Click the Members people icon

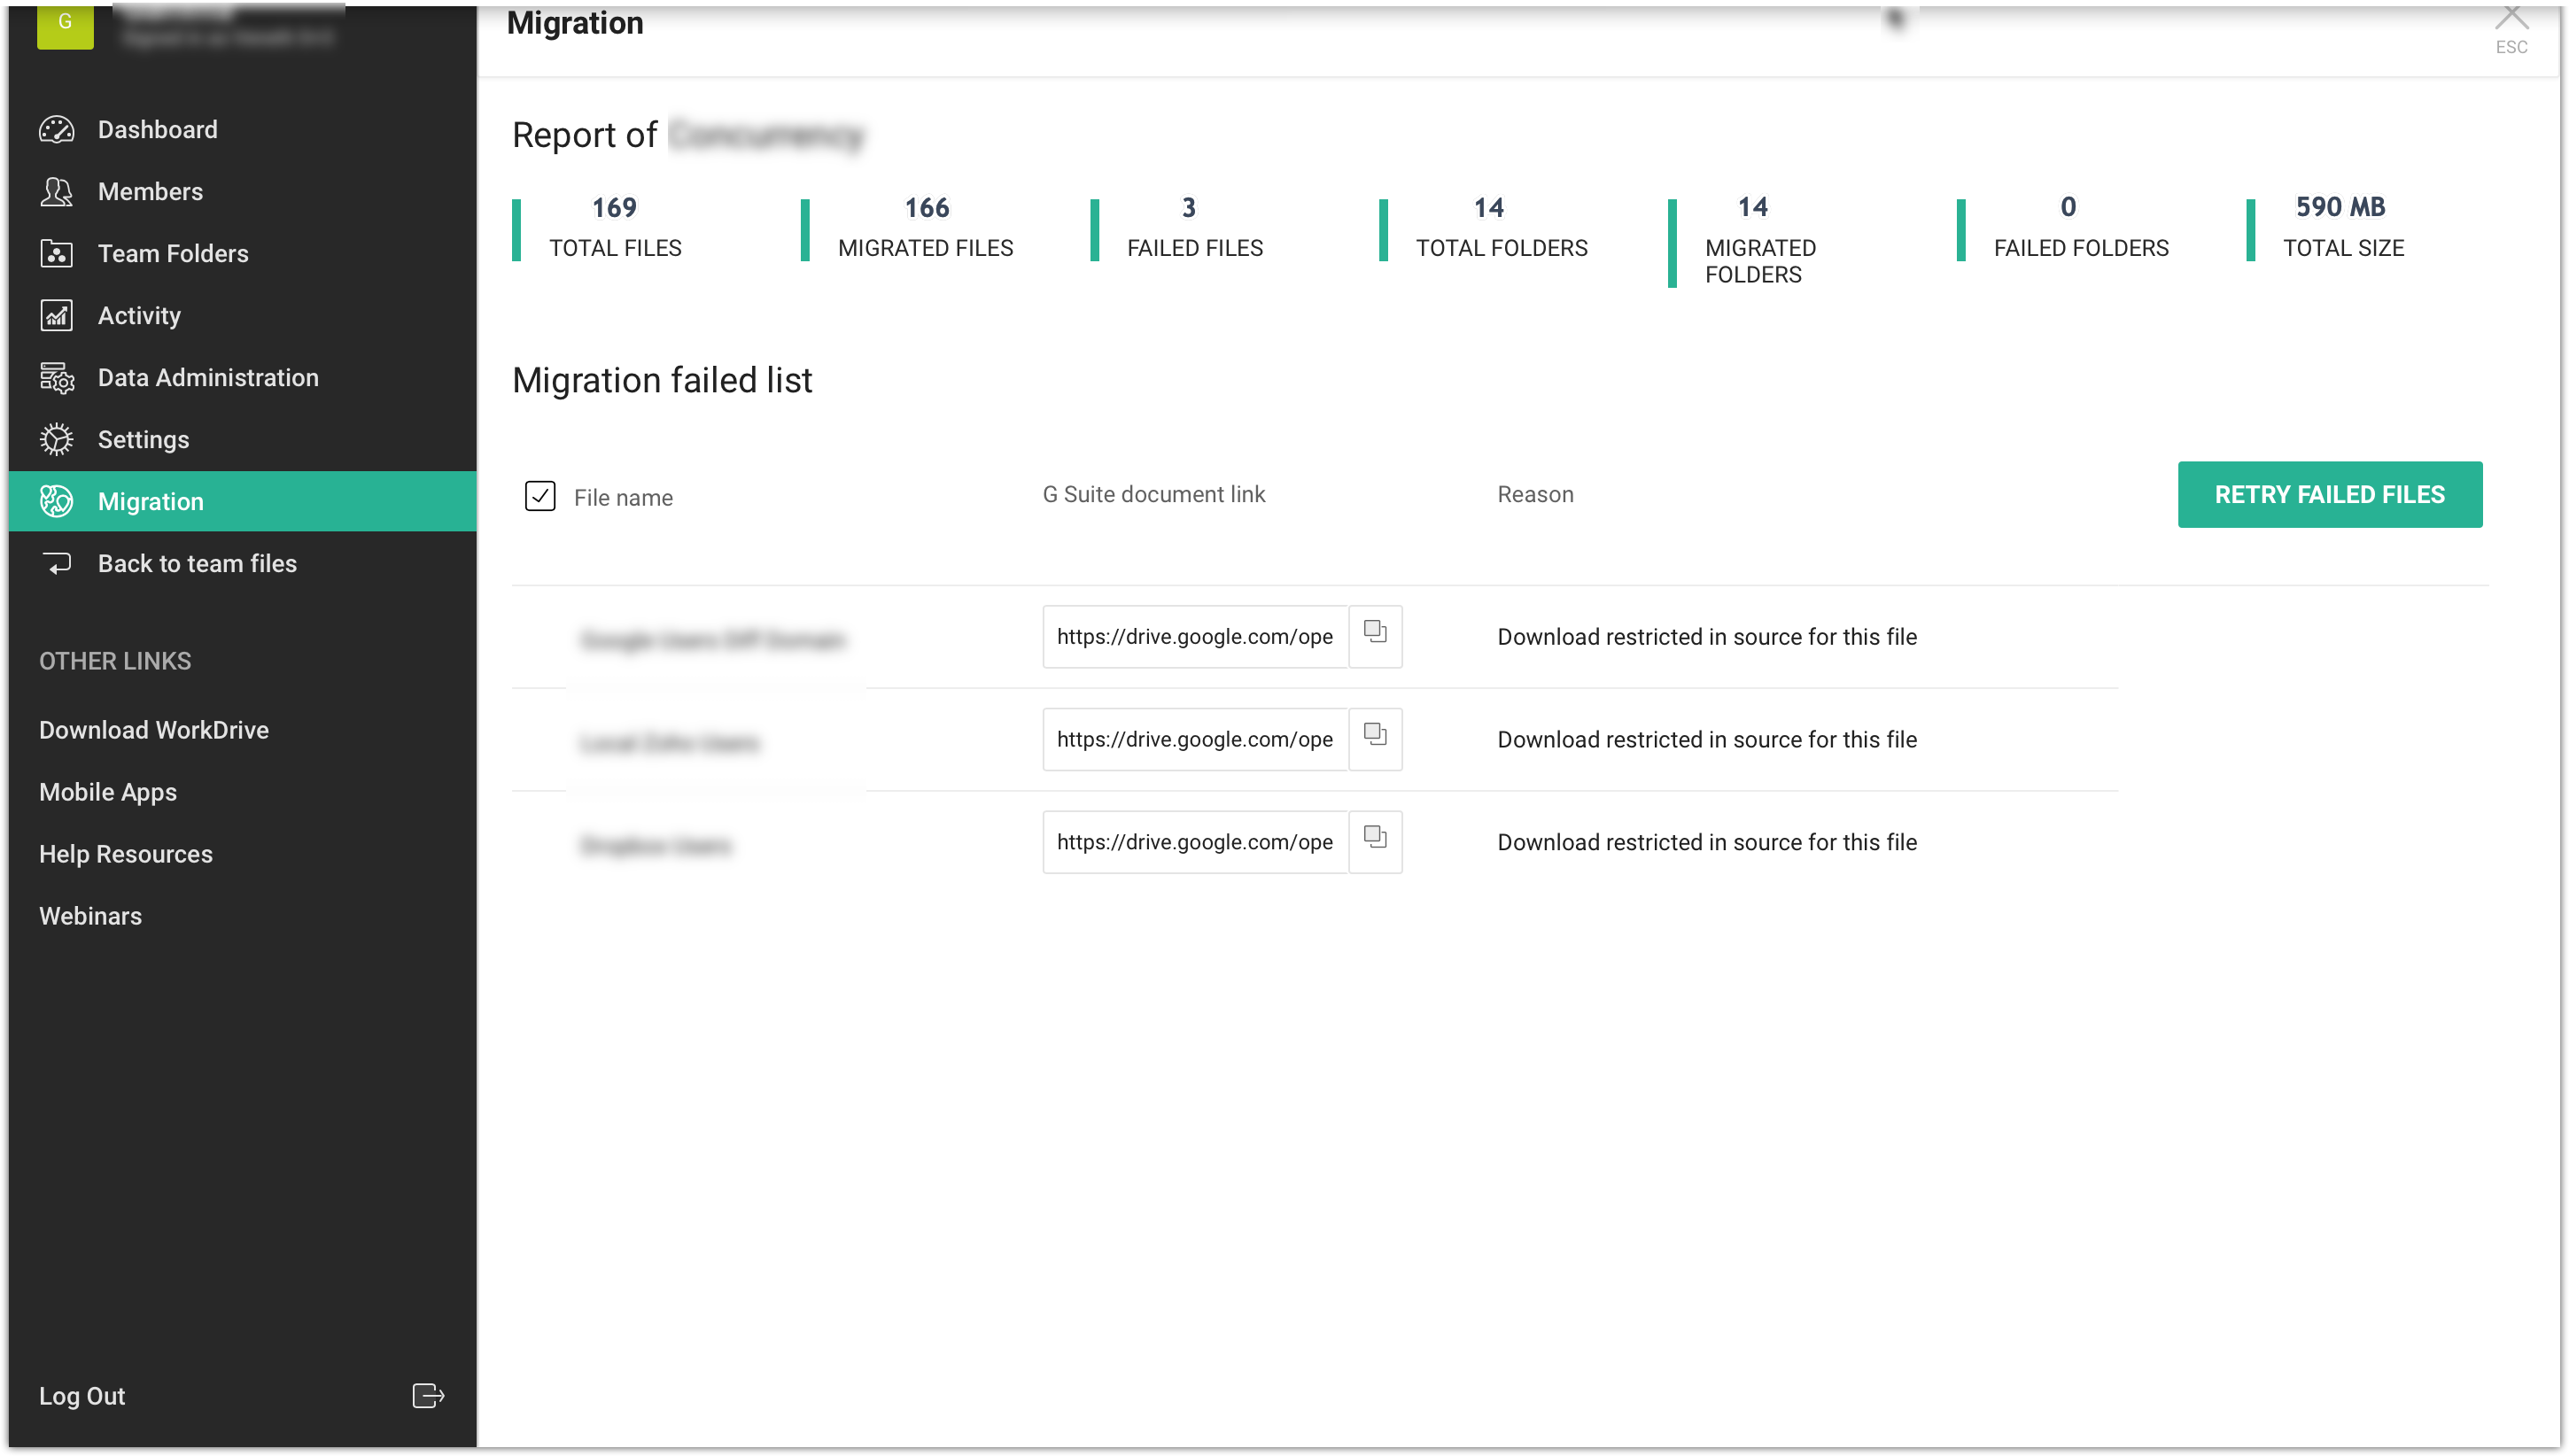pos(56,192)
